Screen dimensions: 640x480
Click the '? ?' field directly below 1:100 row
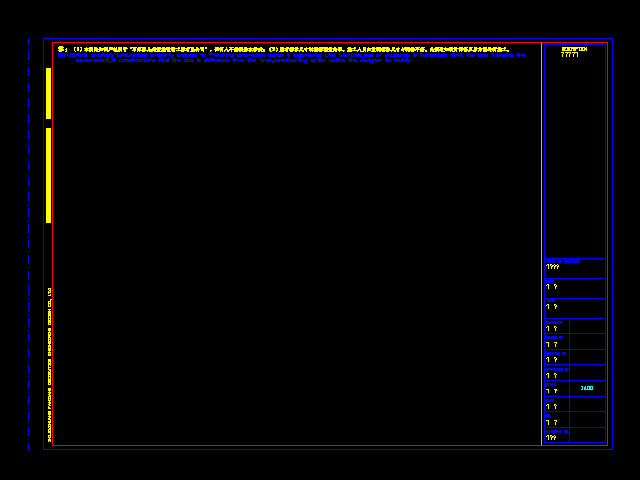552,407
